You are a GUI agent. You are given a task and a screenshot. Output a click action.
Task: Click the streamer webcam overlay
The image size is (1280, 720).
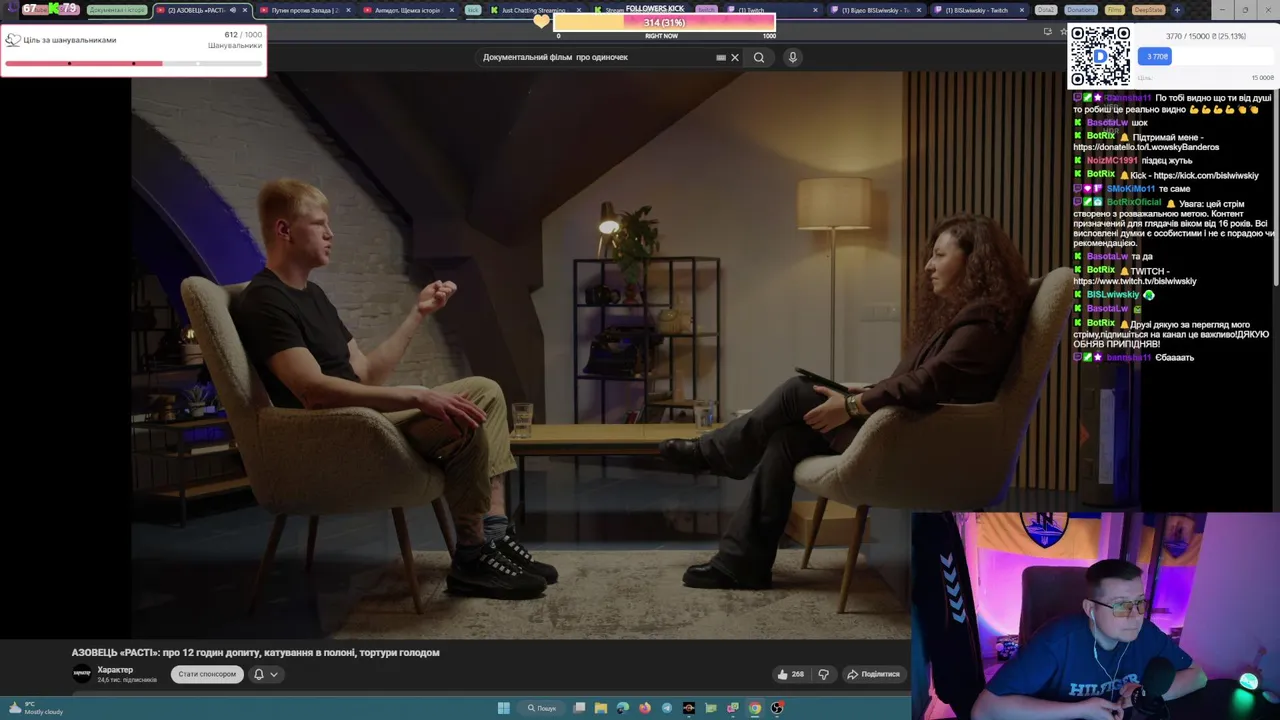1095,615
